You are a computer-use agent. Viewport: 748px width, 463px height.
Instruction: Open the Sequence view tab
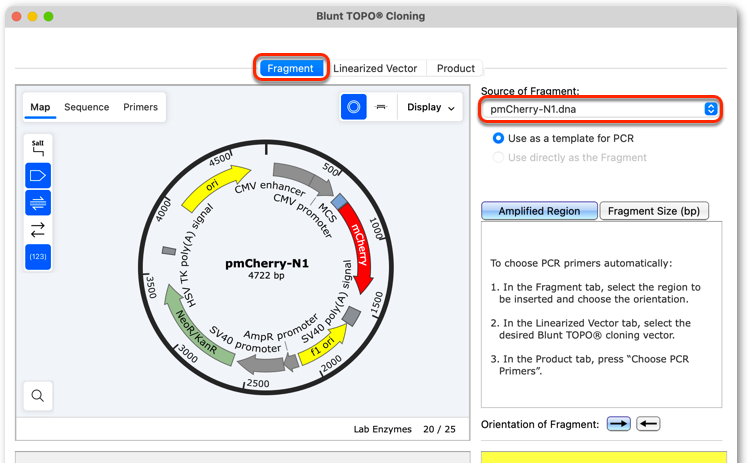tap(87, 107)
